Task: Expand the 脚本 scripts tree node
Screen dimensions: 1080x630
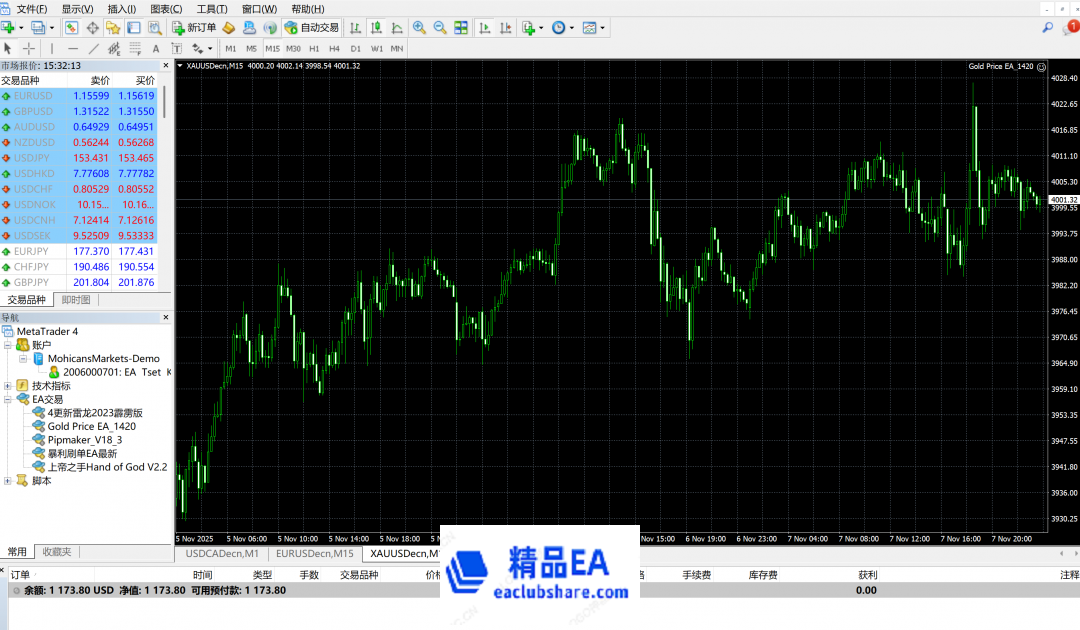Action: [x=8, y=481]
